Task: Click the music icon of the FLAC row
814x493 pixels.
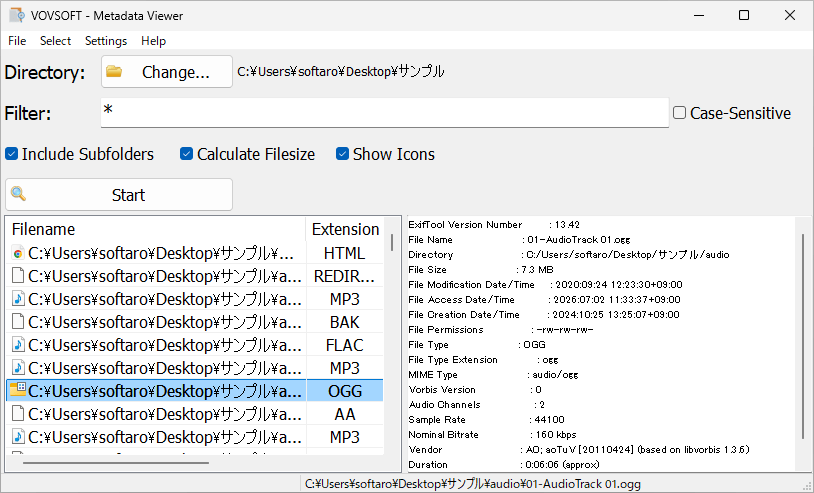Action: [18, 345]
